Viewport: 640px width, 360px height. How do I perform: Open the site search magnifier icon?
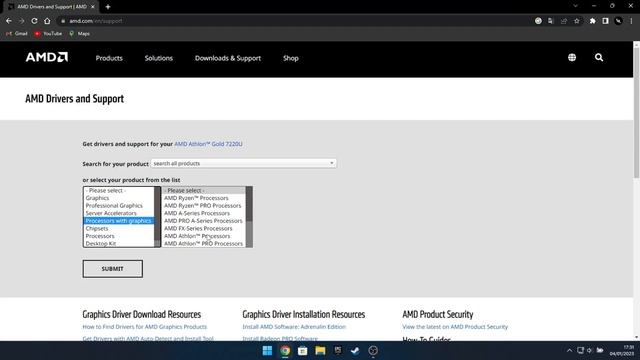click(599, 58)
